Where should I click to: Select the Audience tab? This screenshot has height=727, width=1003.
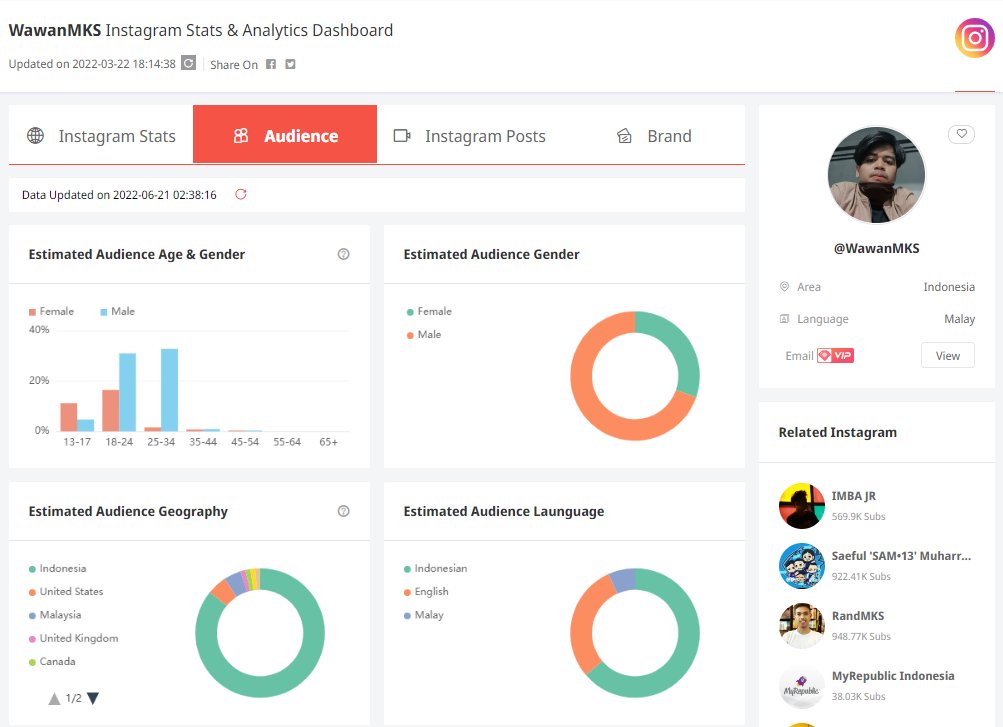click(x=285, y=134)
